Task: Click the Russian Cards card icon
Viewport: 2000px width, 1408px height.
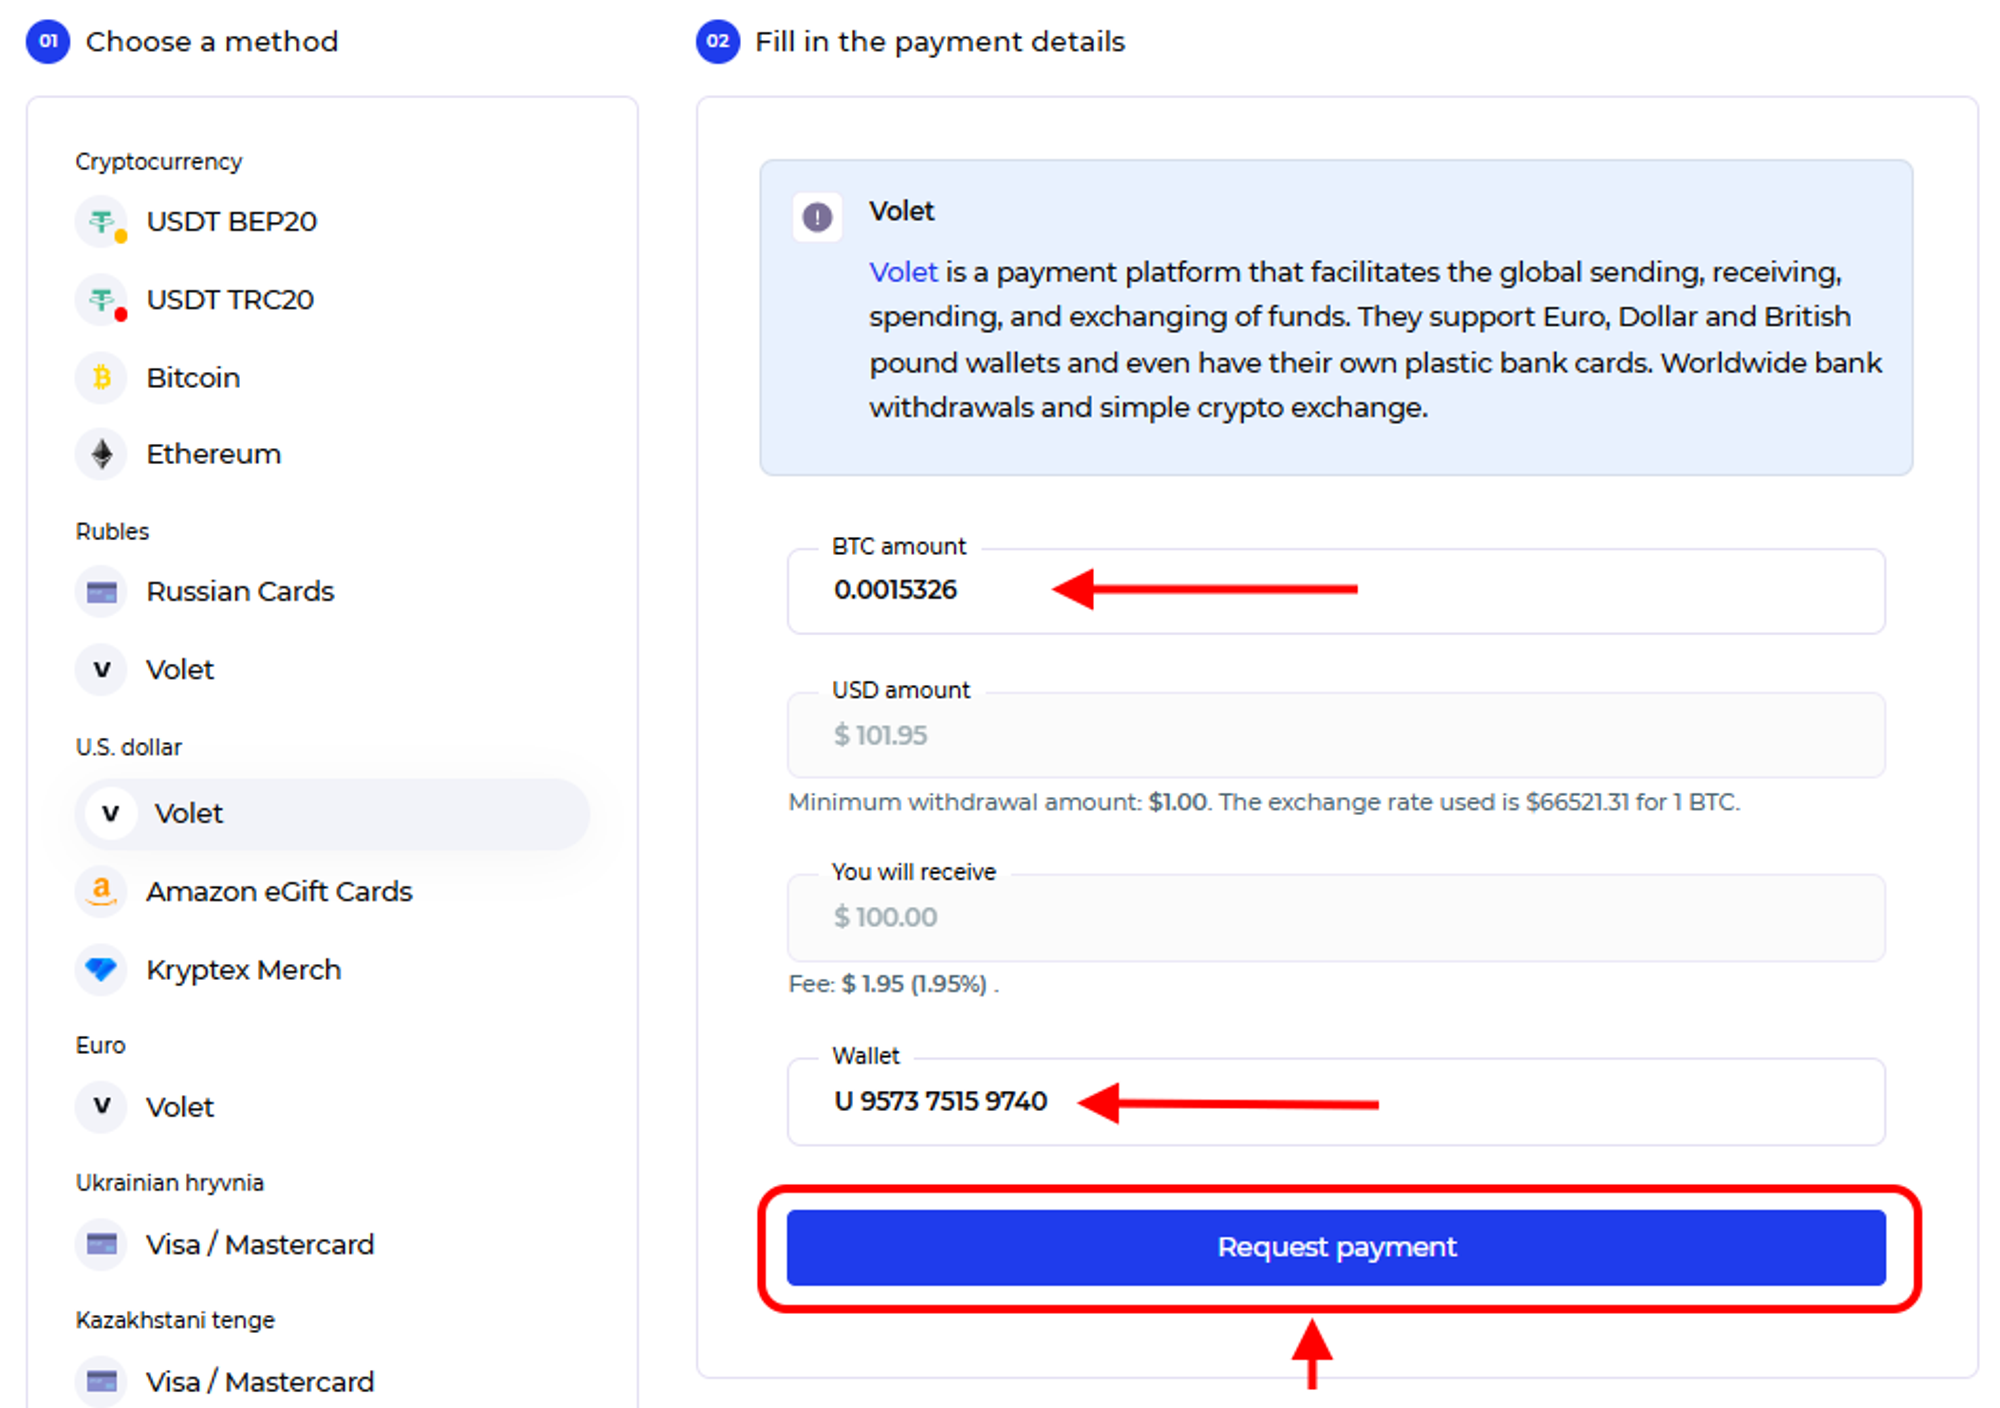Action: (x=102, y=592)
